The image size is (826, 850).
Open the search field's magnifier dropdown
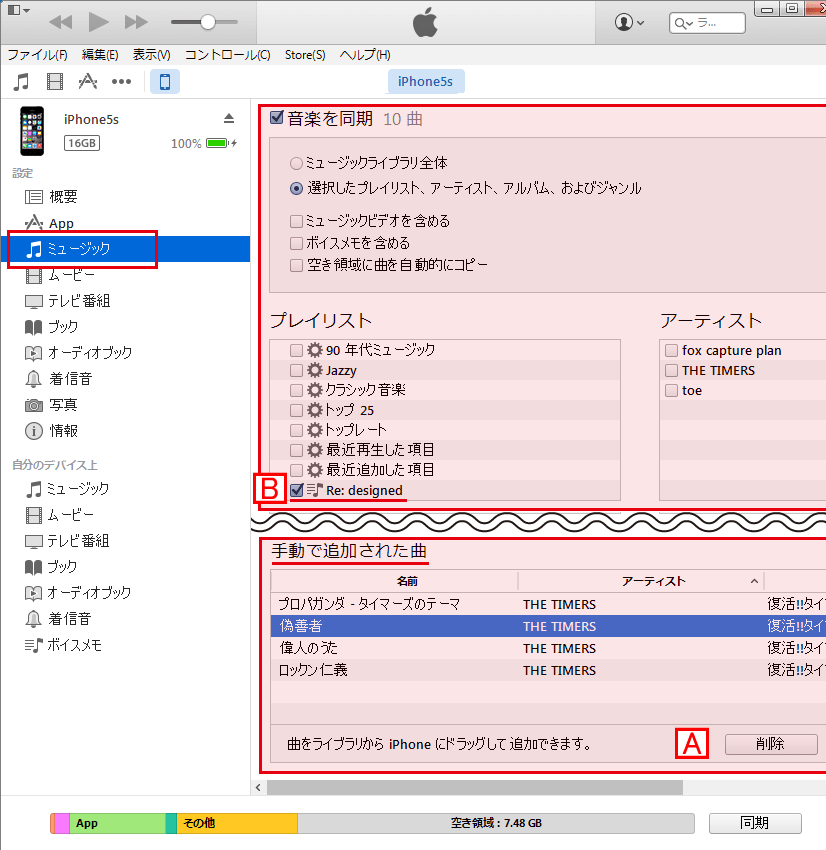point(684,22)
